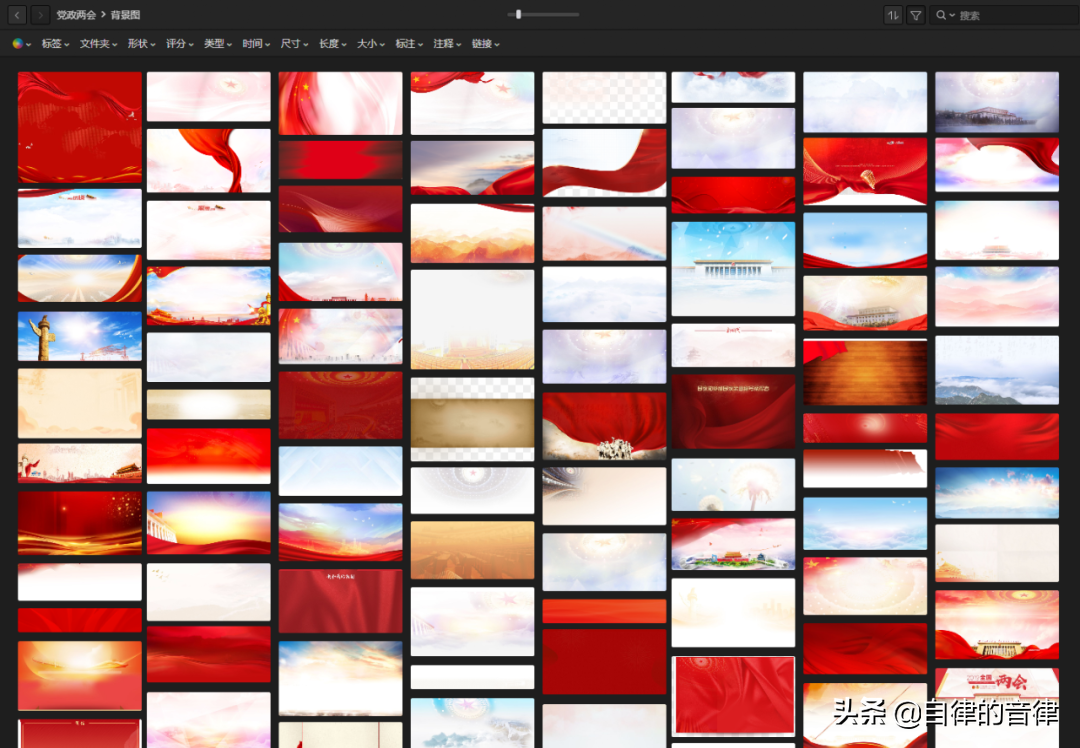This screenshot has height=748, width=1080.
Task: Select the orange mountain ranges thumbnail
Action: (472, 233)
